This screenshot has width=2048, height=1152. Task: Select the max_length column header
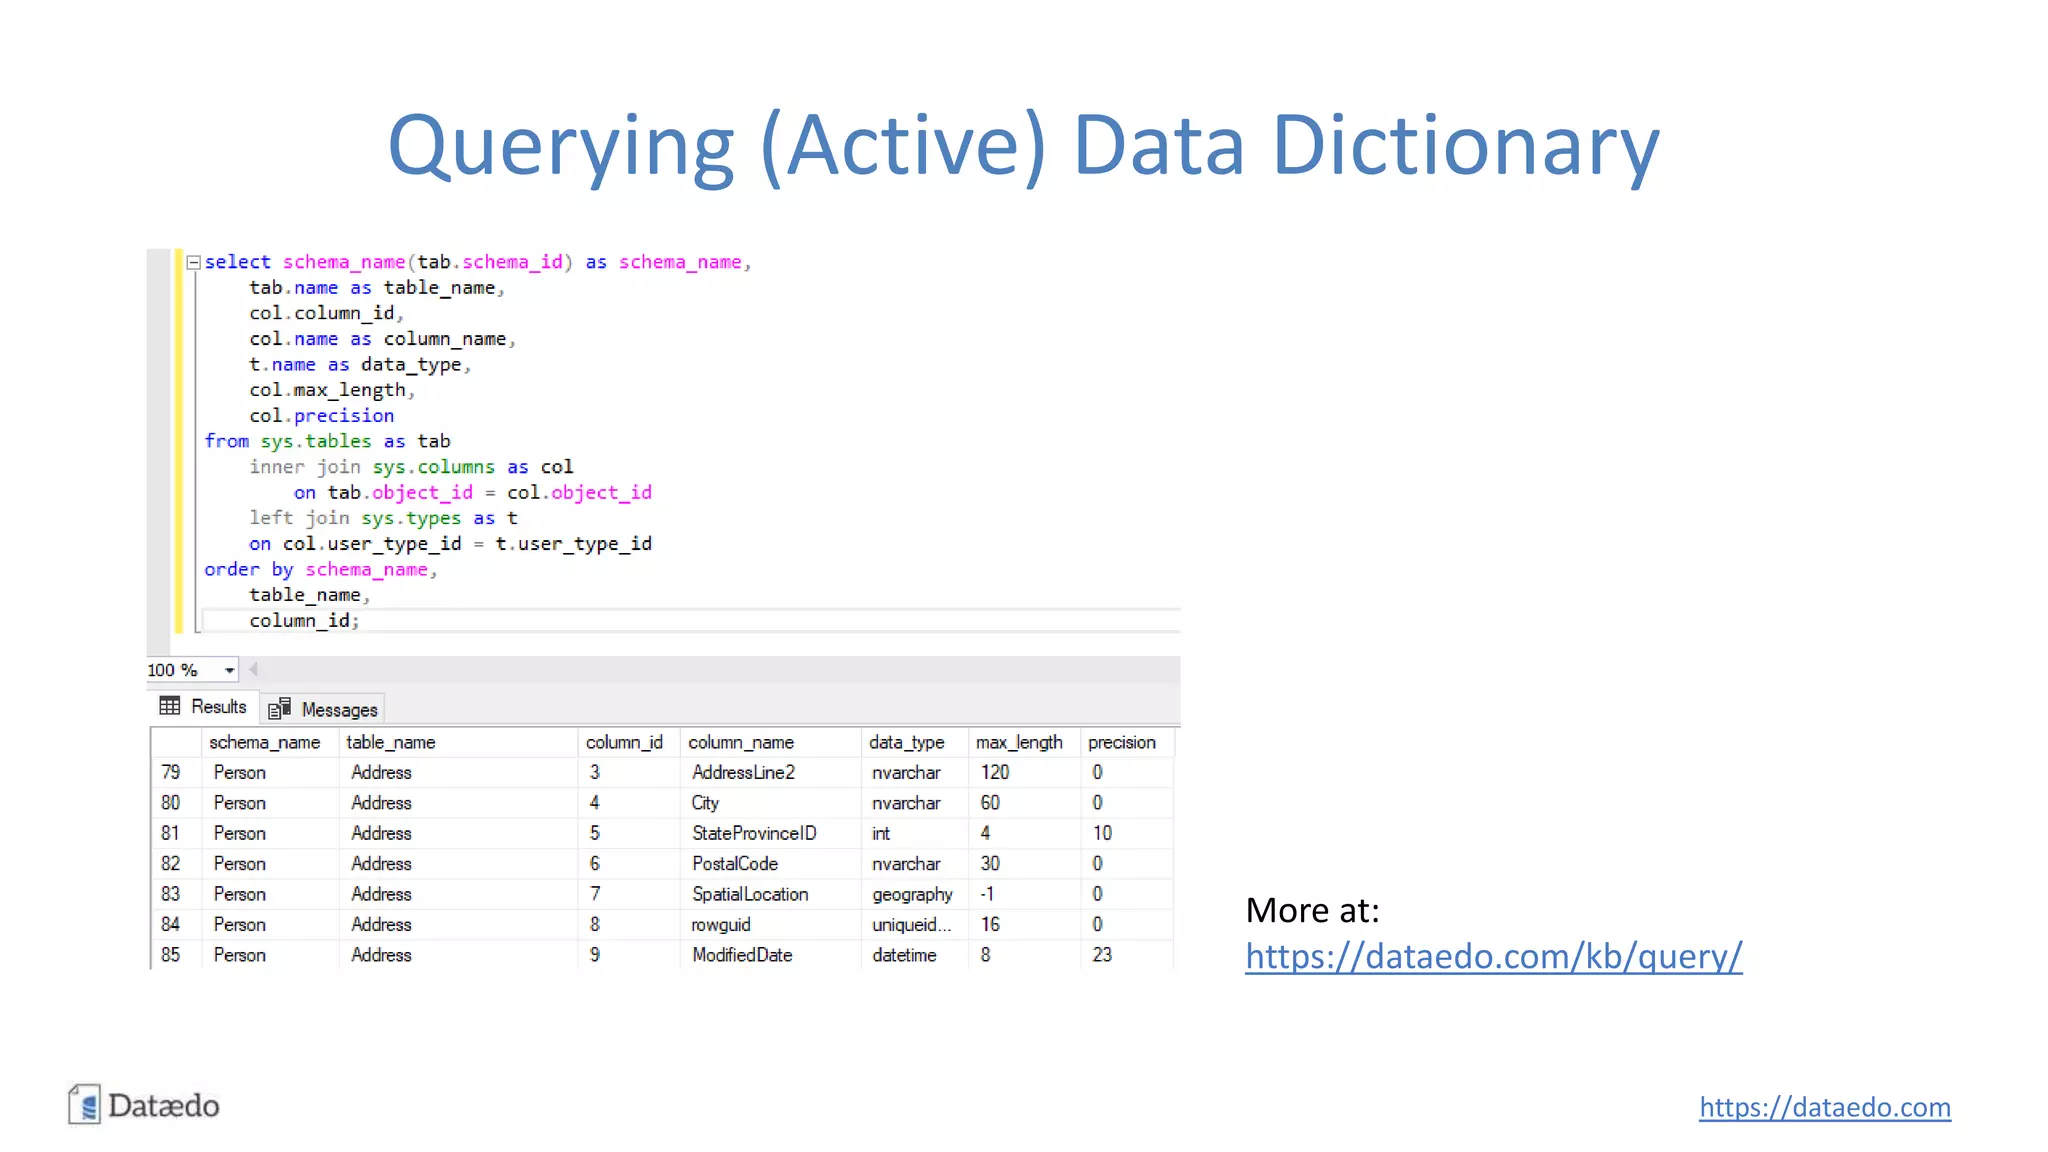pos(1018,742)
